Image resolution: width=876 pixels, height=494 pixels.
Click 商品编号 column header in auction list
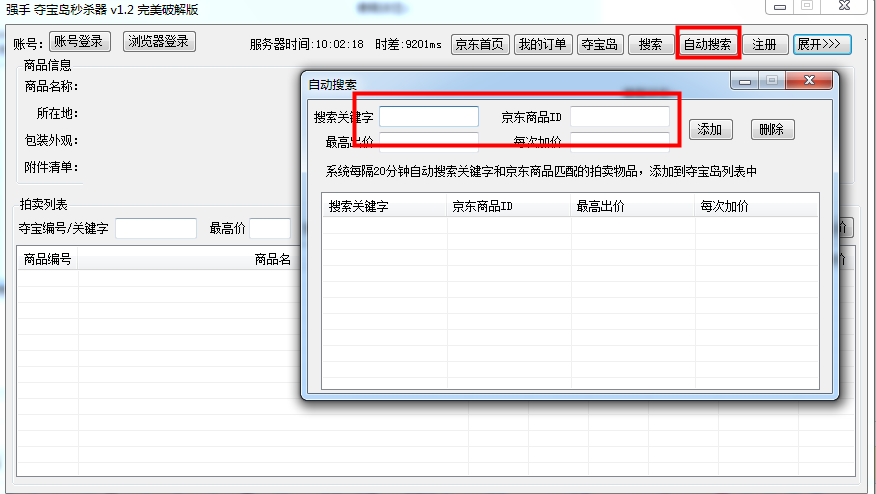click(48, 260)
